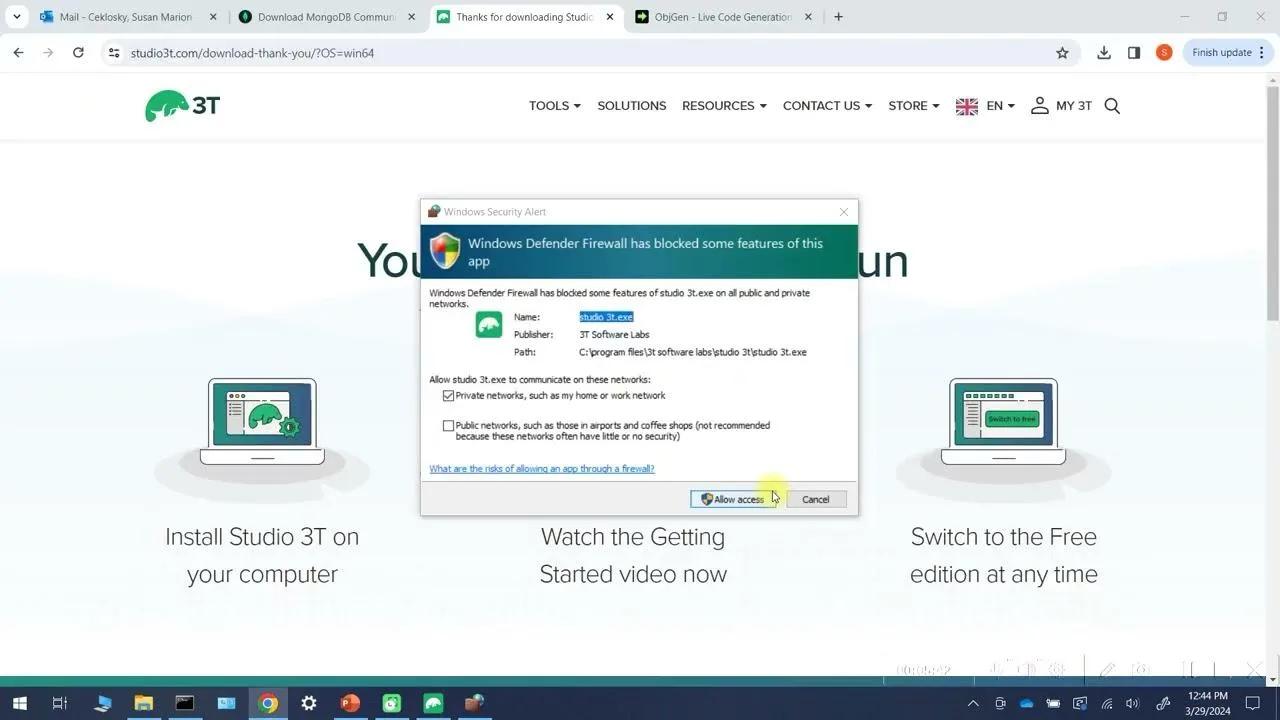Open the Chrome side panel icon
1280x720 pixels.
pyautogui.click(x=1134, y=53)
